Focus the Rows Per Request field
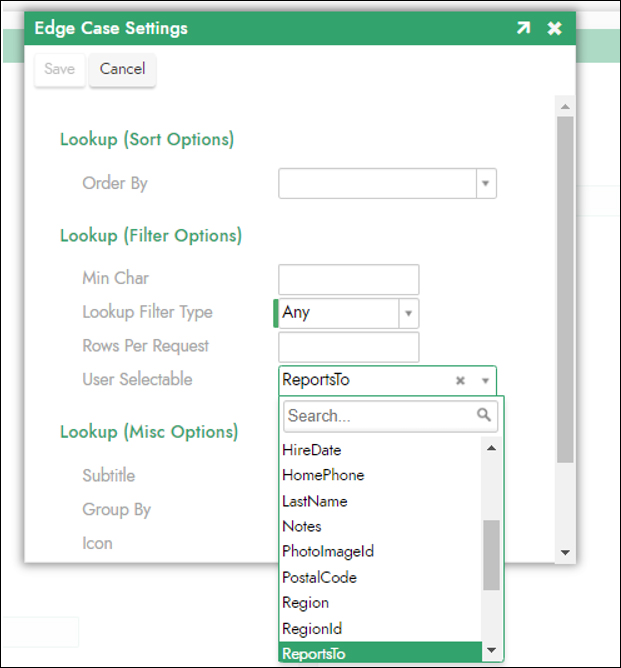The image size is (621, 668). tap(348, 347)
